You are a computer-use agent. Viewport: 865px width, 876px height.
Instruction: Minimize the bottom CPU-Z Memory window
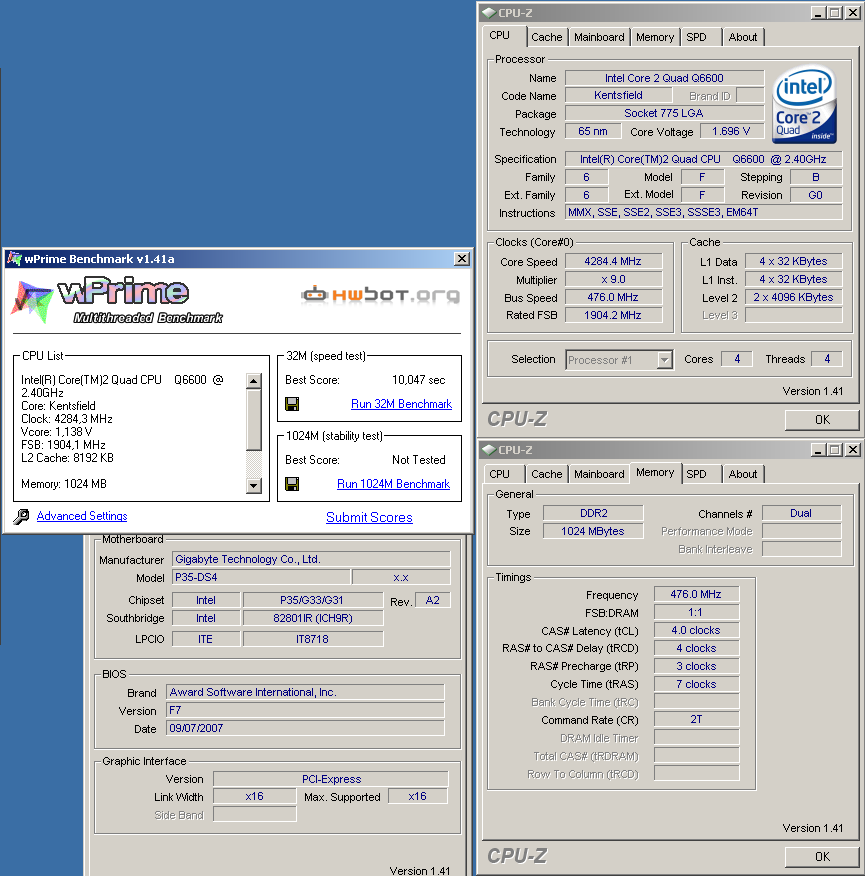(818, 449)
